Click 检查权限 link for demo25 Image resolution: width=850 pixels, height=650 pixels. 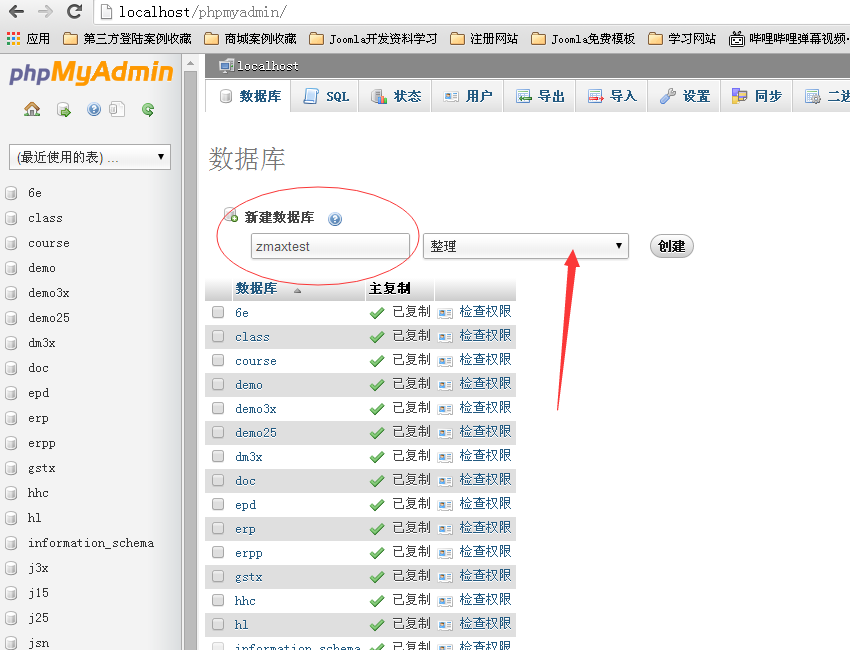point(485,432)
